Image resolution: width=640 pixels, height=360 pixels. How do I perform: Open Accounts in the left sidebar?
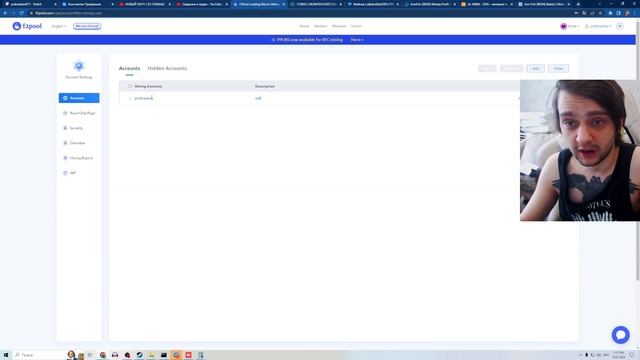click(79, 98)
